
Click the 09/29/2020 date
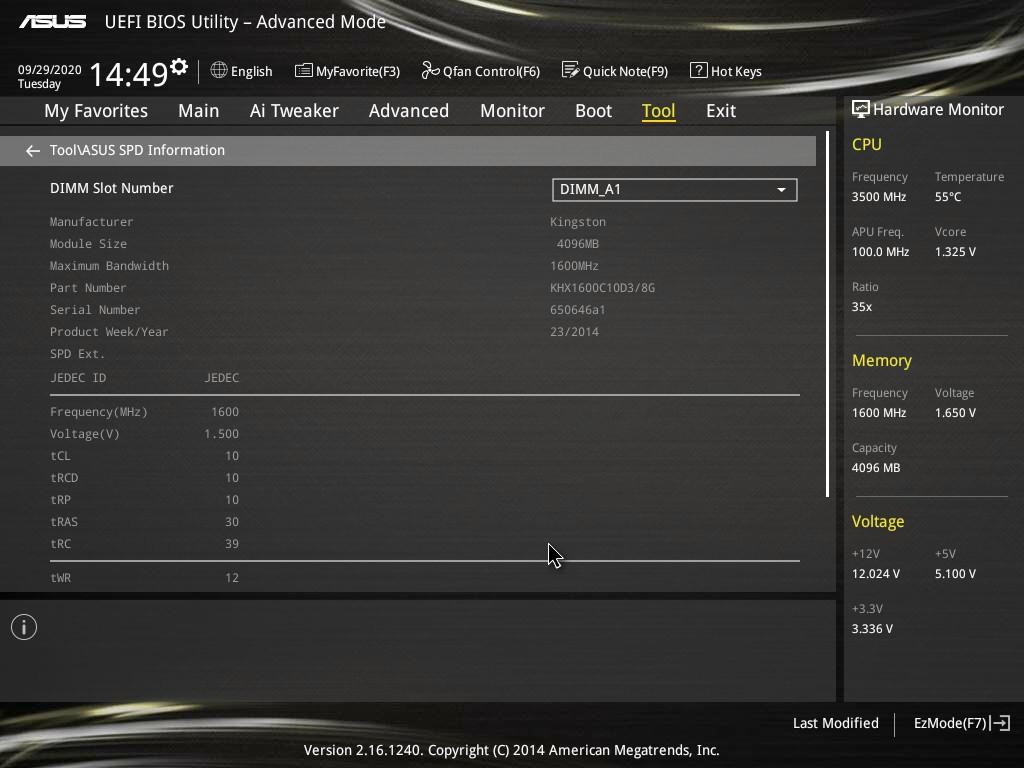click(x=50, y=69)
